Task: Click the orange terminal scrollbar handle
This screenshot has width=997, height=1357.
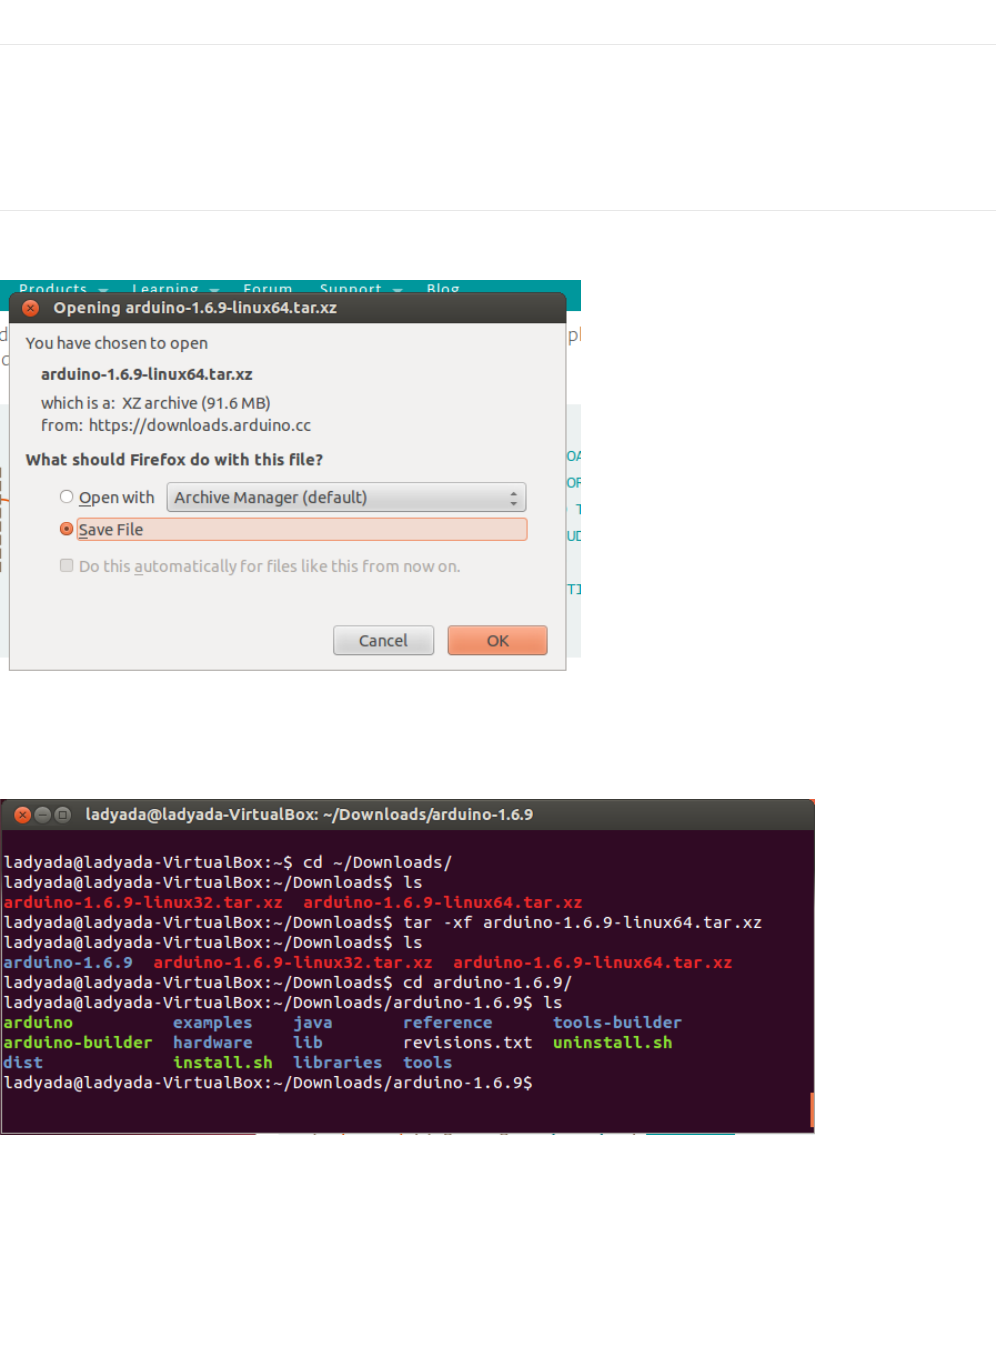Action: 812,1110
